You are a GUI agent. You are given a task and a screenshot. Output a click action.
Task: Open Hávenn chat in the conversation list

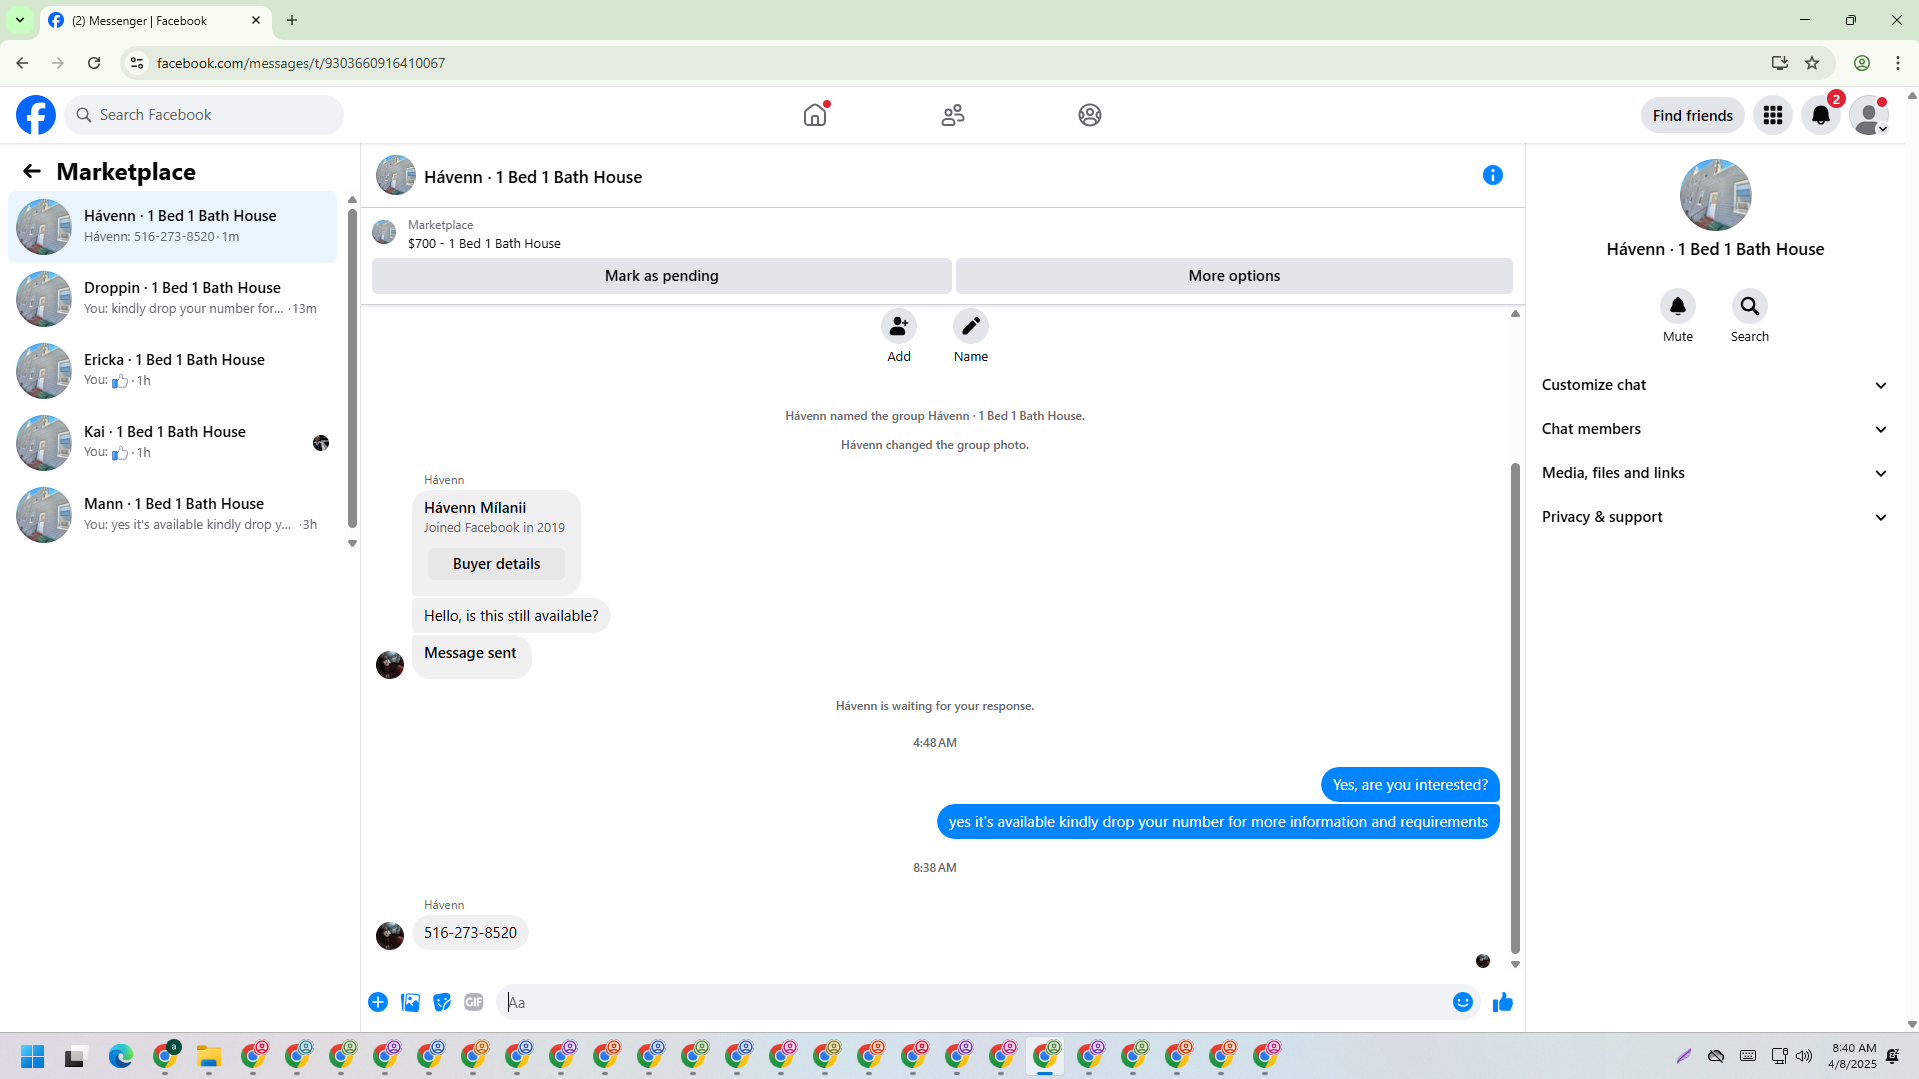point(173,227)
